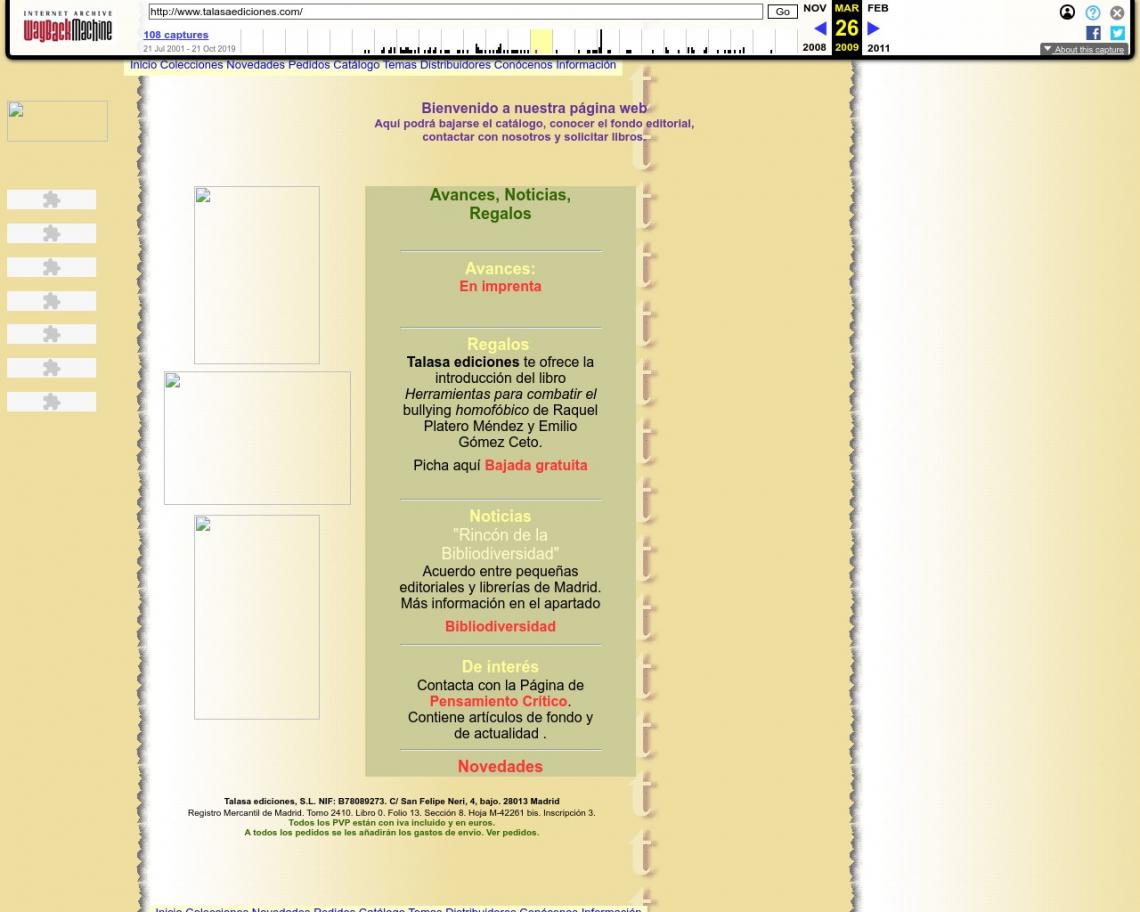Go to previous capture with left arrow
Viewport: 1140px width, 912px height.
820,28
